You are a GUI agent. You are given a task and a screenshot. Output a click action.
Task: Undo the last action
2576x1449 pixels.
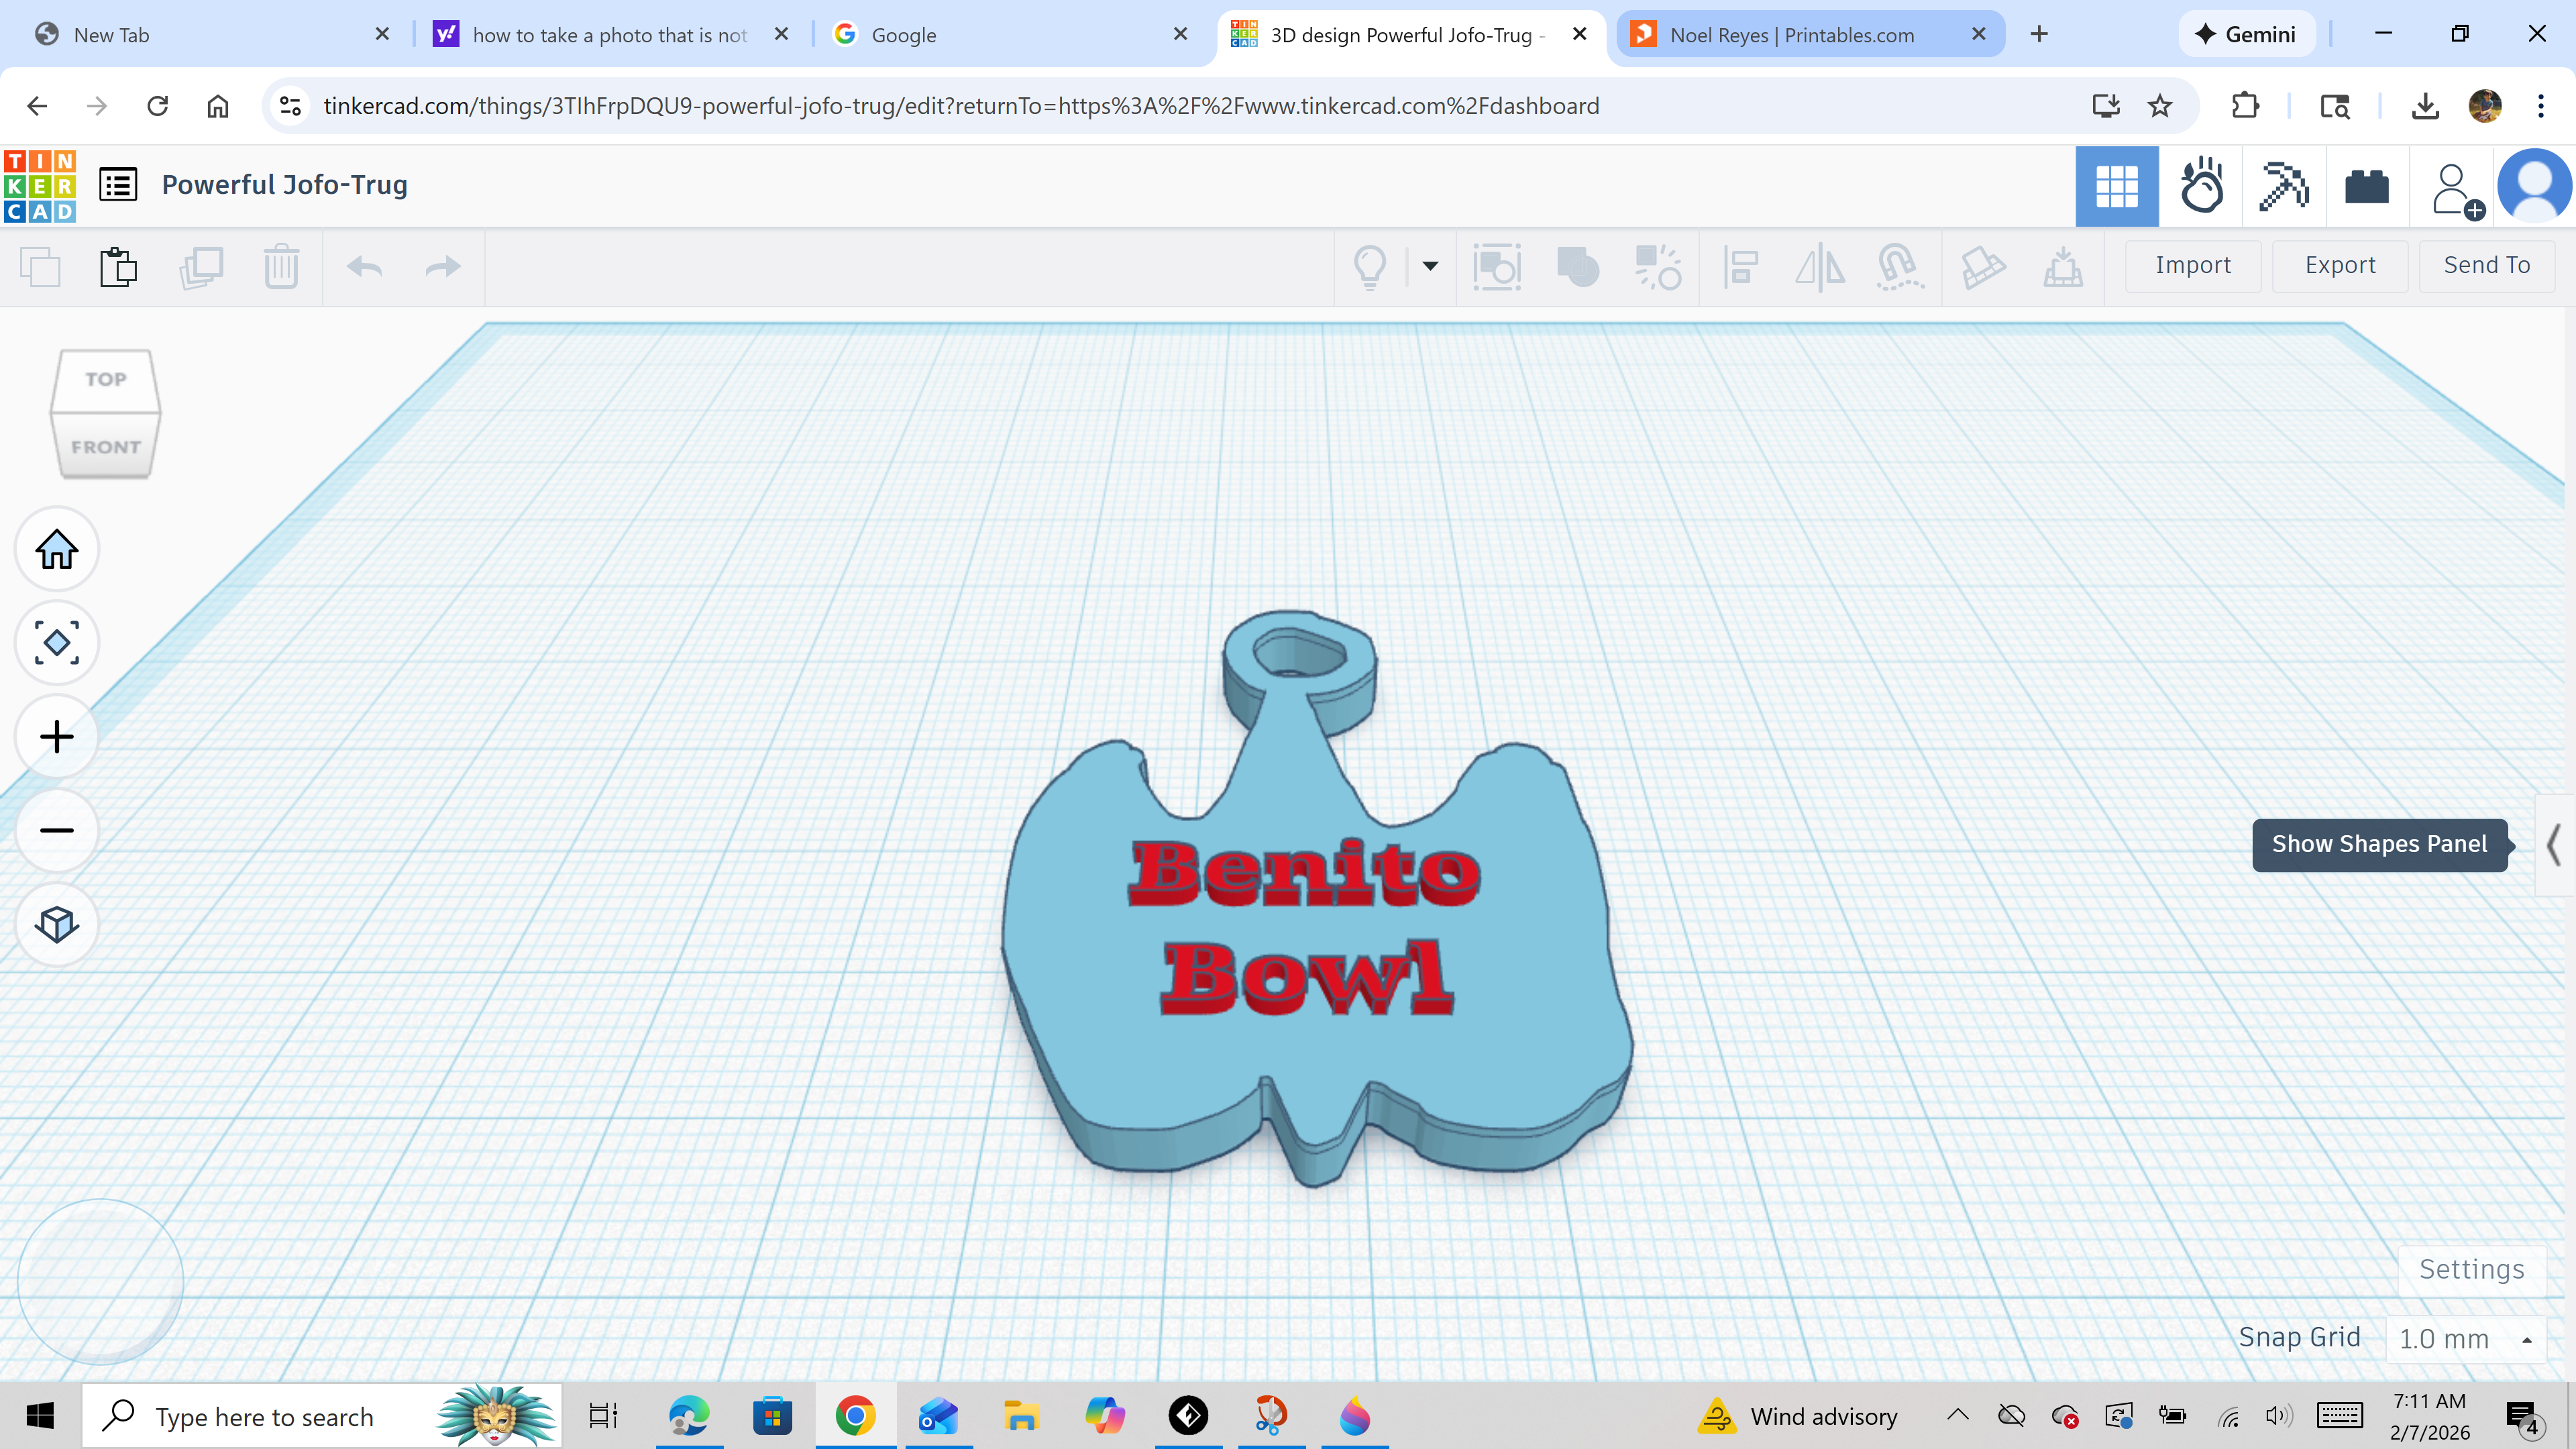tap(364, 267)
